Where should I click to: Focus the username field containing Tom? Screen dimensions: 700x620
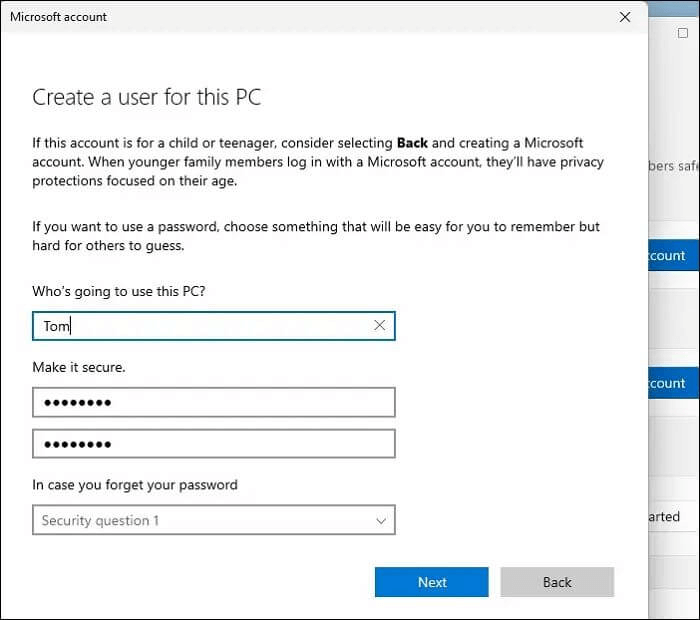(200, 326)
